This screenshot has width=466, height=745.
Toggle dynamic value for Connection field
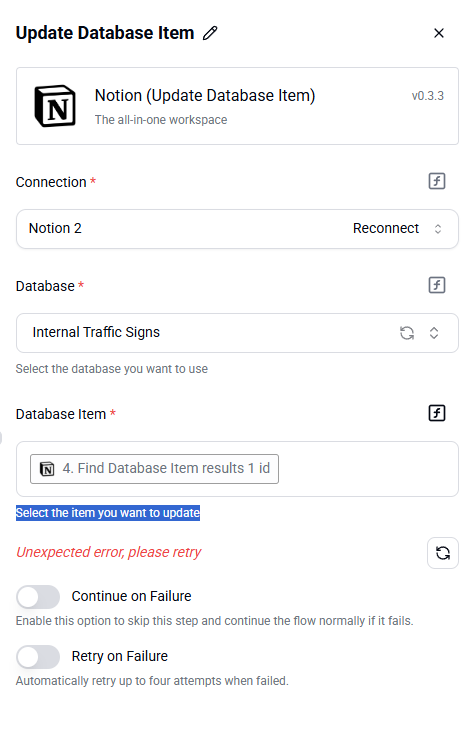point(437,181)
